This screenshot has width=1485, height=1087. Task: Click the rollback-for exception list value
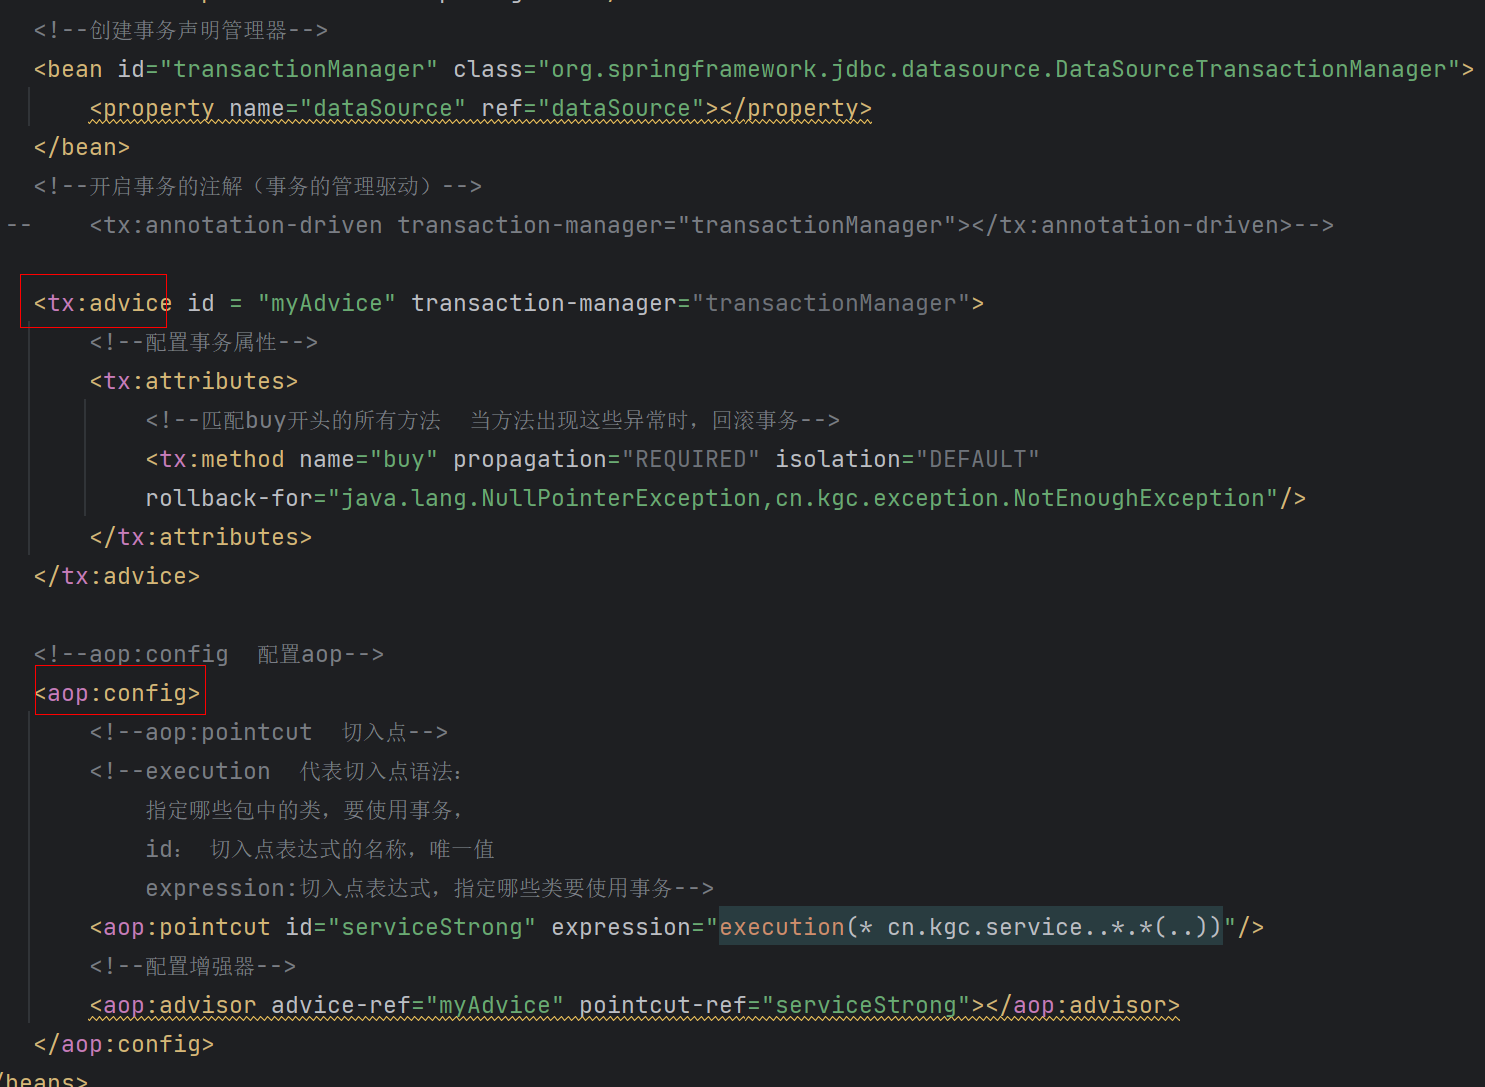(803, 498)
